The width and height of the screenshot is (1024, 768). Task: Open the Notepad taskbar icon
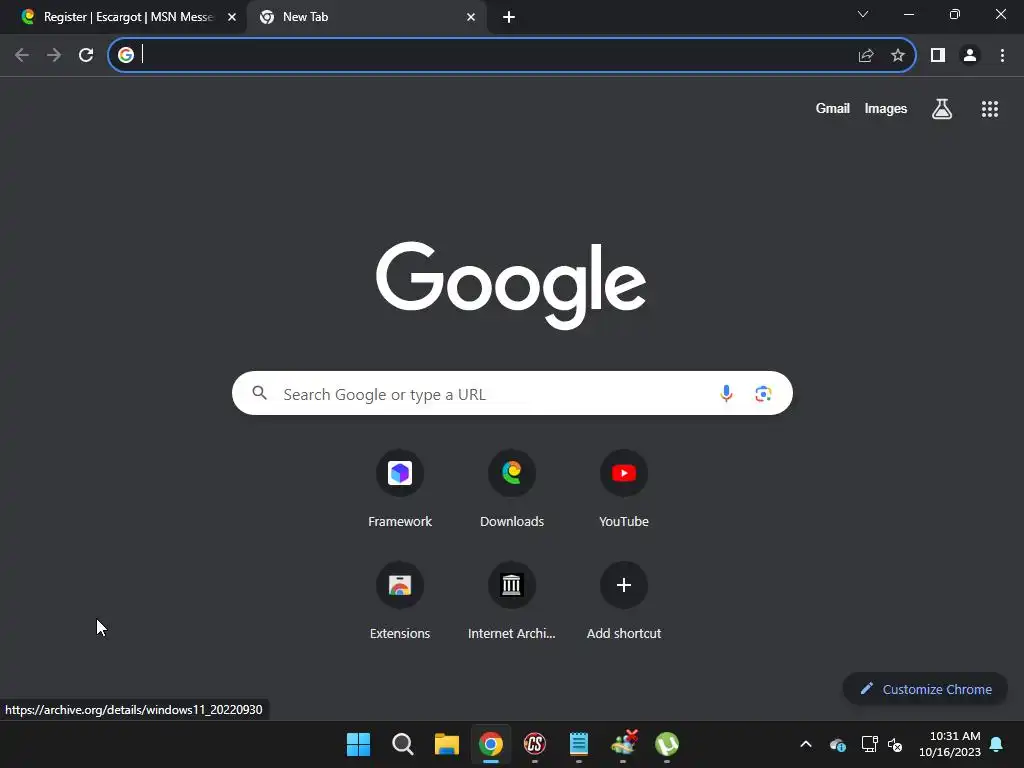pos(579,744)
